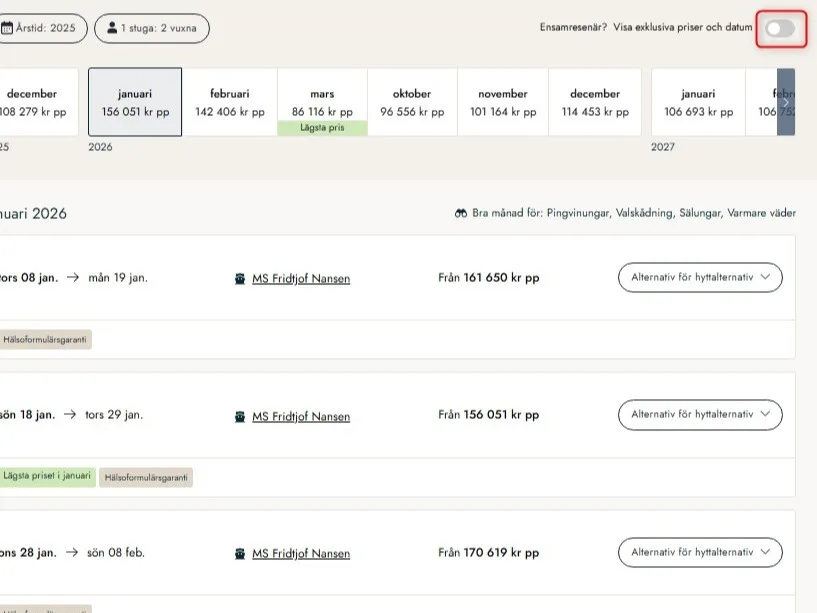Select the november 101 164 kr tab
This screenshot has width=817, height=613.
(x=502, y=102)
